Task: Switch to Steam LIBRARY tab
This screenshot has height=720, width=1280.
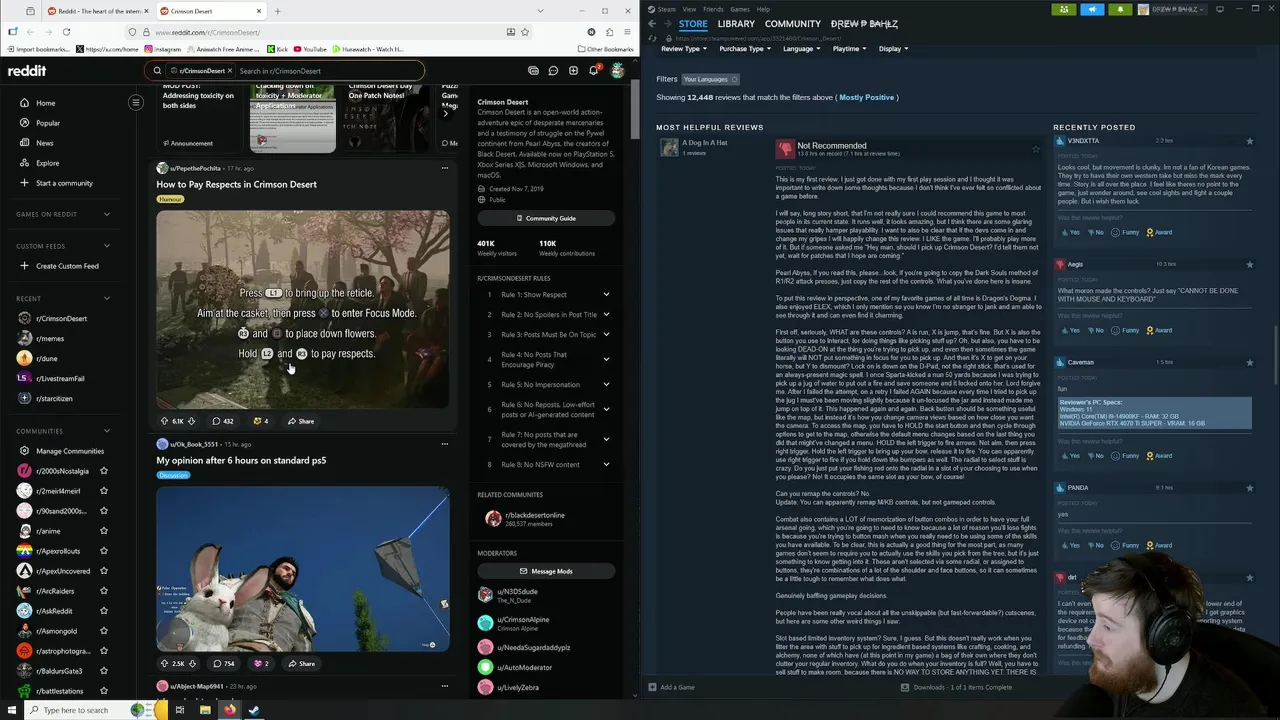Action: click(x=736, y=24)
